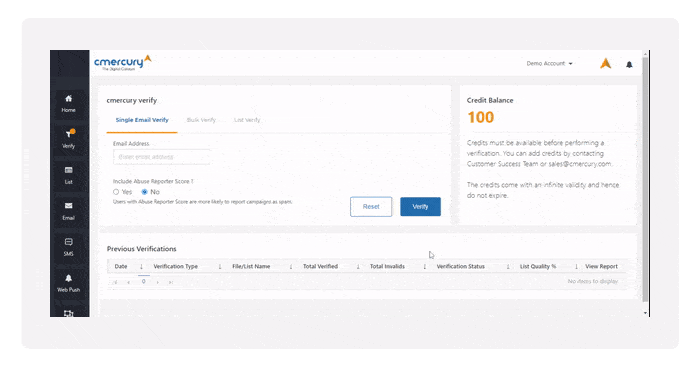
Task: Click the orange arrow icon in header
Action: coord(605,63)
